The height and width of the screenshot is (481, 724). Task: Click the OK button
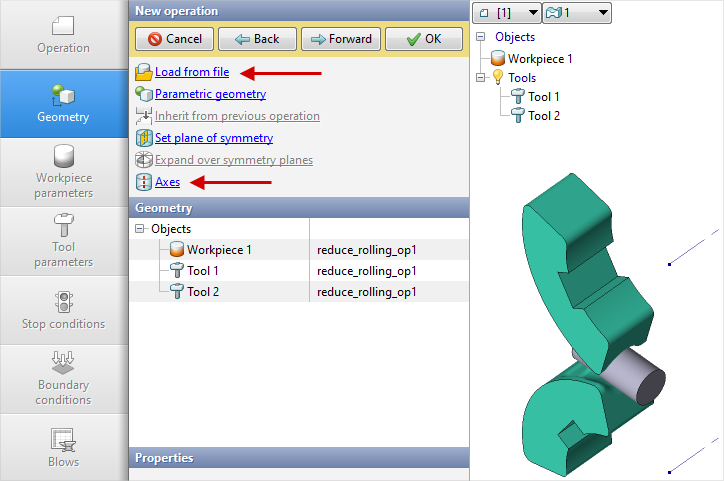pos(423,39)
